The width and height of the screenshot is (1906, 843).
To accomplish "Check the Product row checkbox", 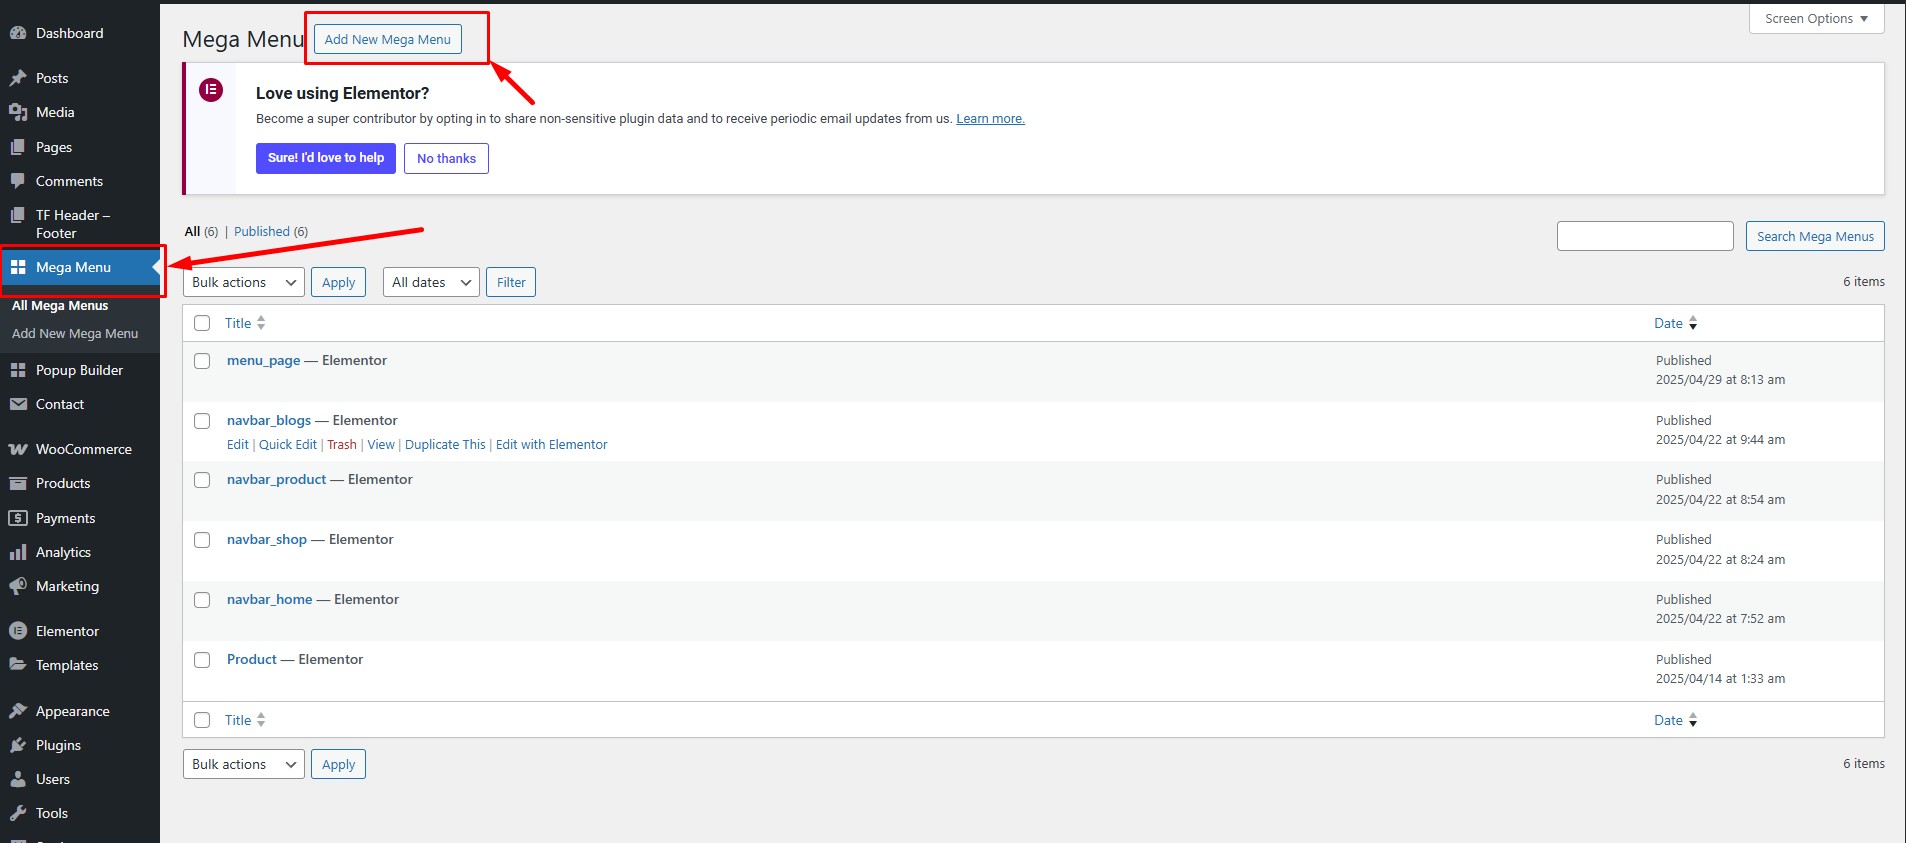I will pos(202,660).
